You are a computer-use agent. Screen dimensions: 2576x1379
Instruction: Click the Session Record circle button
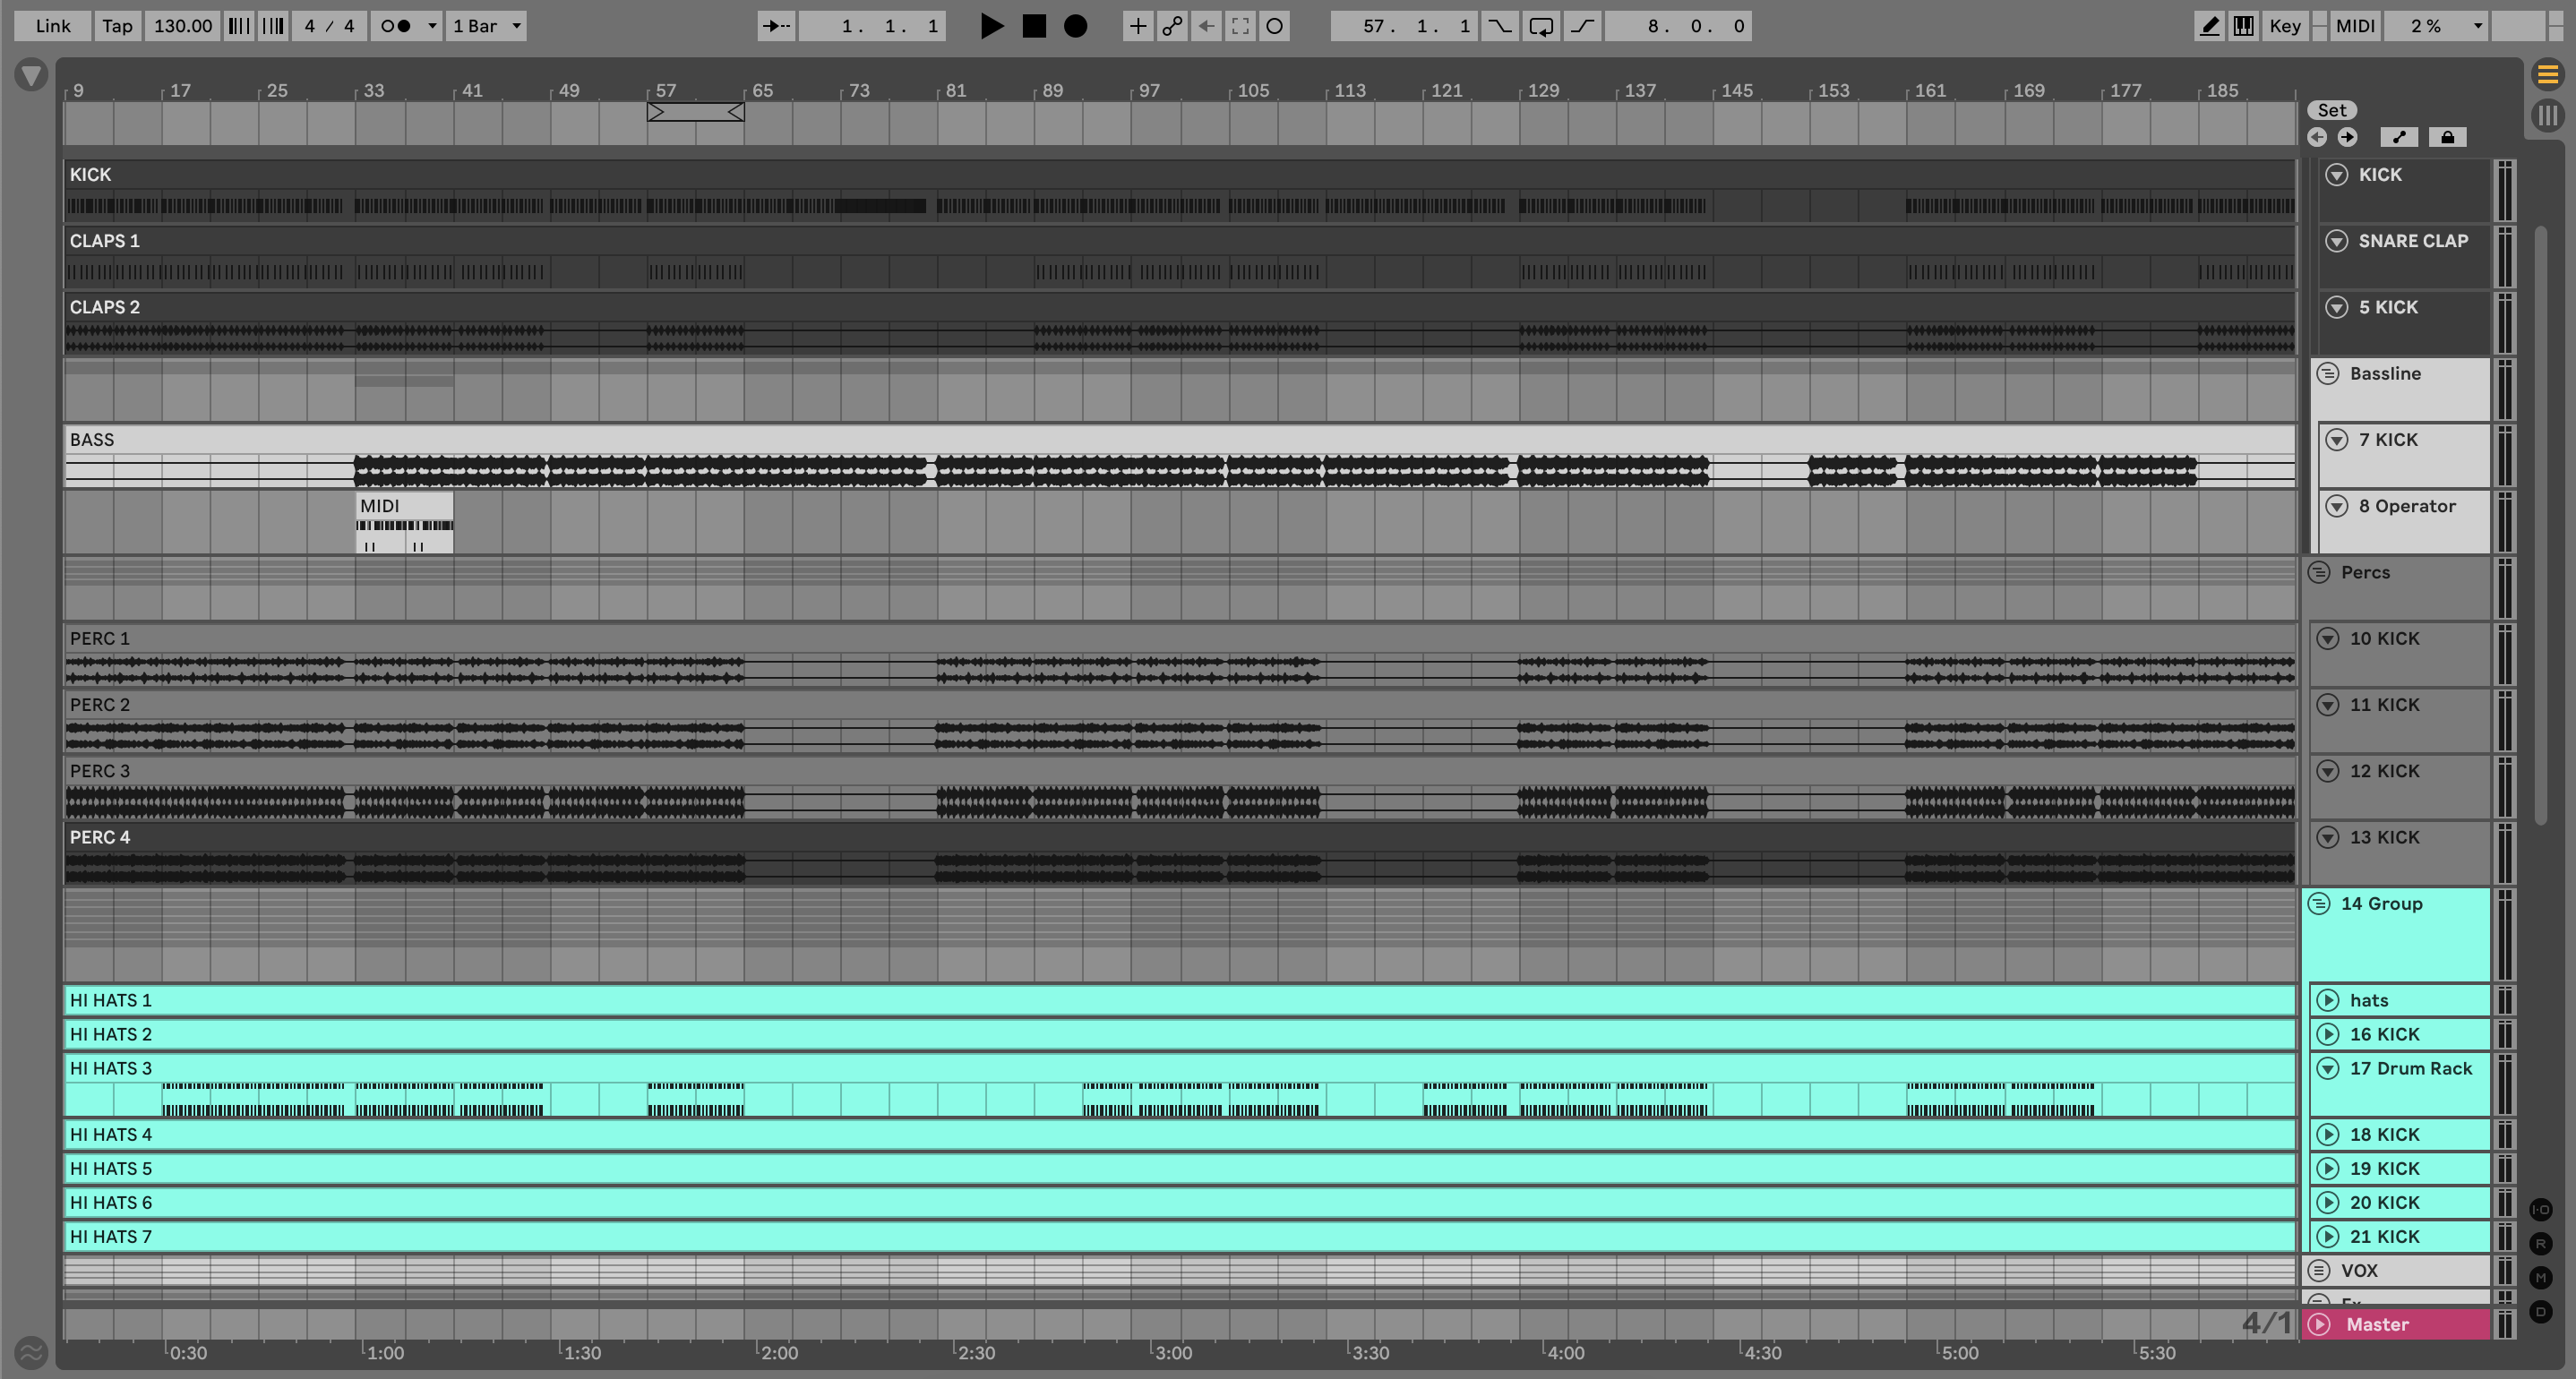(1274, 26)
